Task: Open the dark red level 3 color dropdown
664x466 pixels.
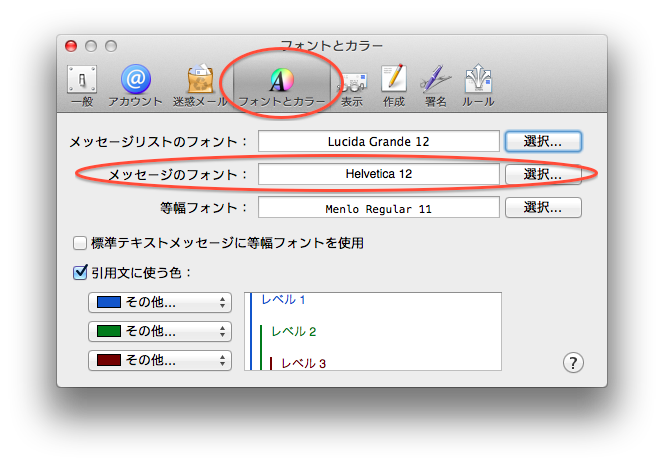Action: [159, 360]
